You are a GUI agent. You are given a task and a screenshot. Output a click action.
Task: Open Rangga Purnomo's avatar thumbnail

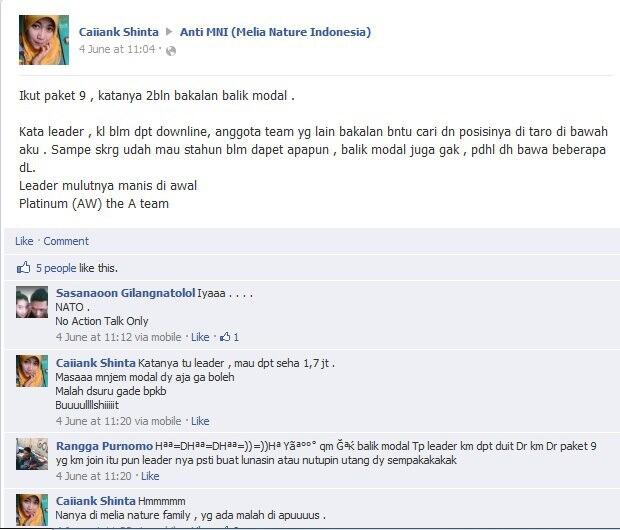coord(32,454)
